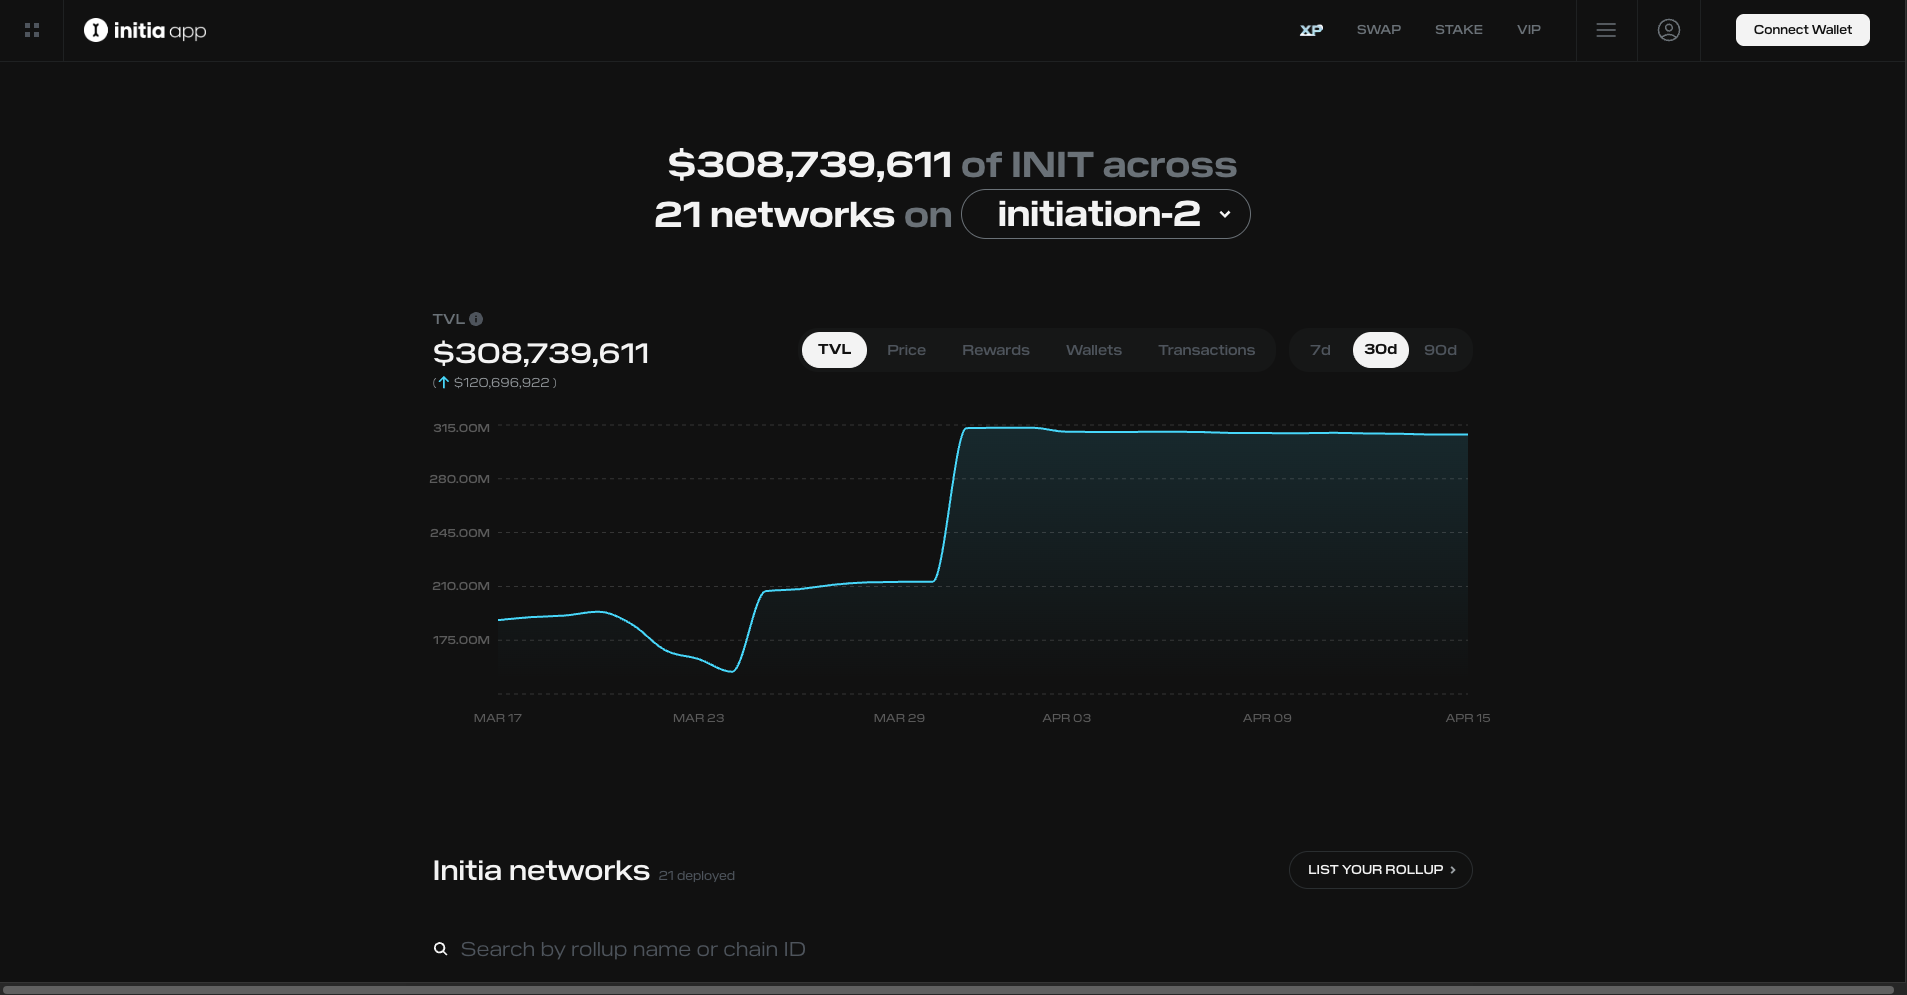The height and width of the screenshot is (995, 1907).
Task: Select the TVL chart tab
Action: pos(834,350)
